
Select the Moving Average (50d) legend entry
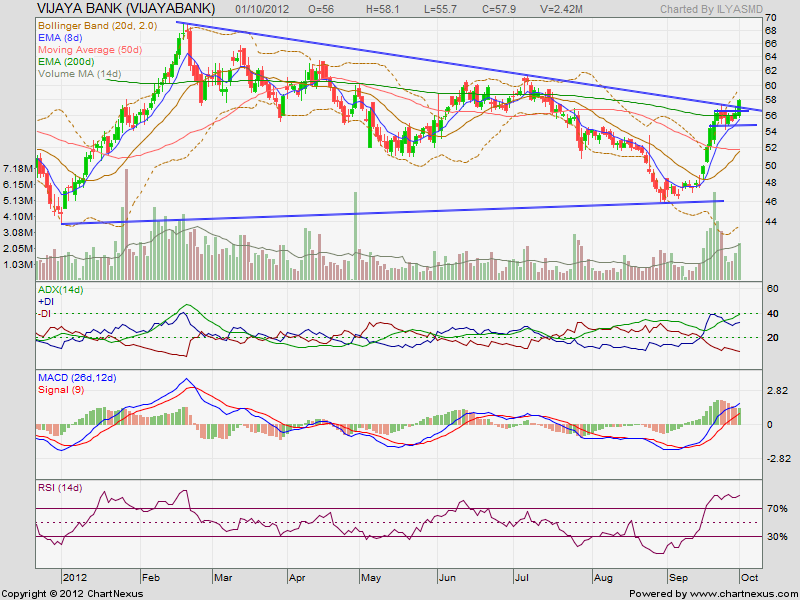tap(90, 50)
